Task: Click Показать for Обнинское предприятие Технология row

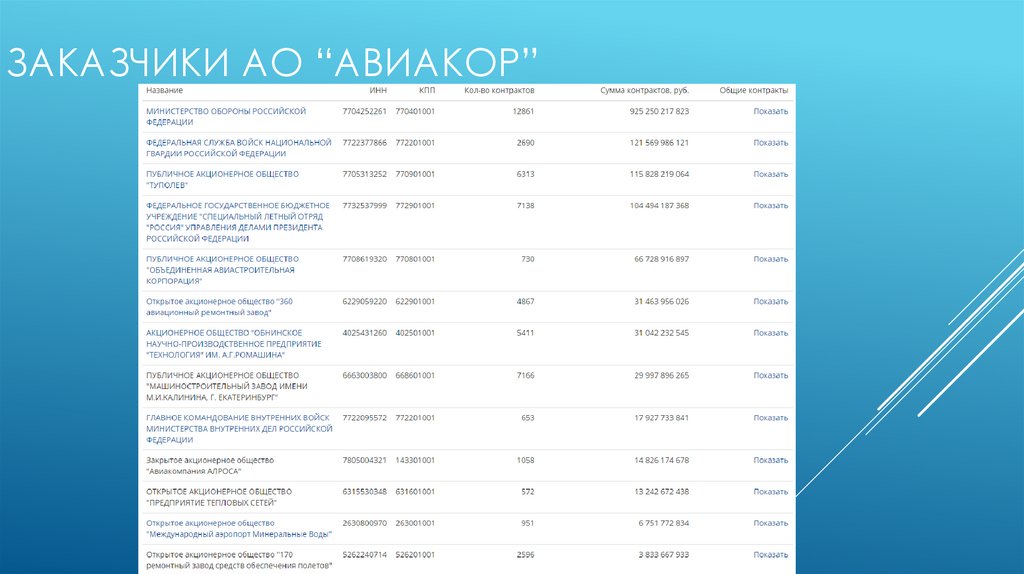Action: pyautogui.click(x=771, y=332)
